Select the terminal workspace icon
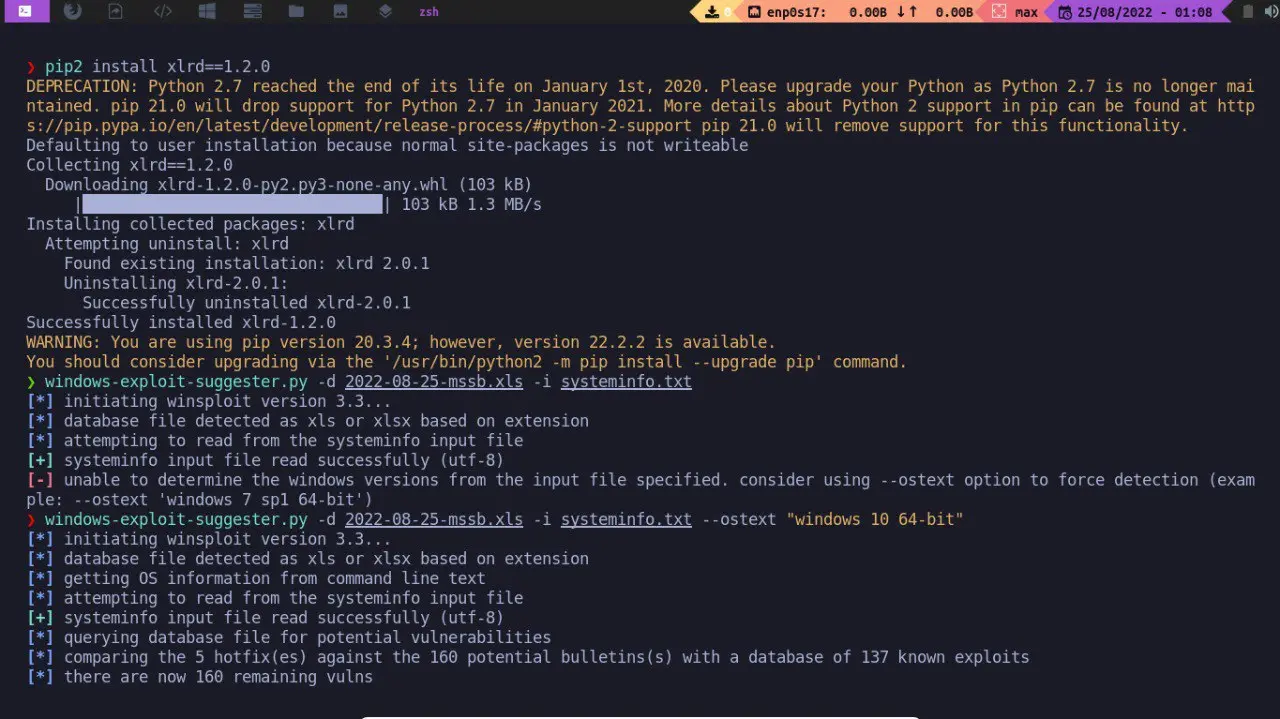 click(x=26, y=12)
